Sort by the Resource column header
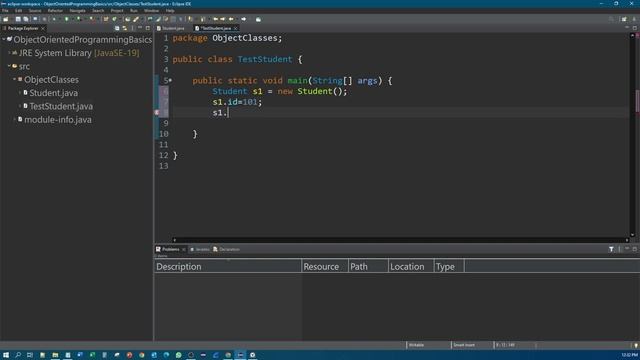 tap(325, 267)
